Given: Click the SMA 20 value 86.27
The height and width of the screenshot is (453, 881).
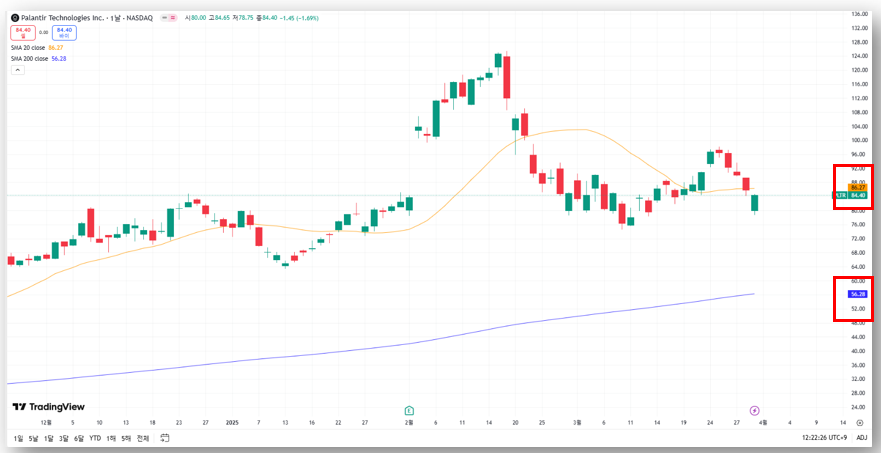Looking at the screenshot, I should (x=56, y=48).
